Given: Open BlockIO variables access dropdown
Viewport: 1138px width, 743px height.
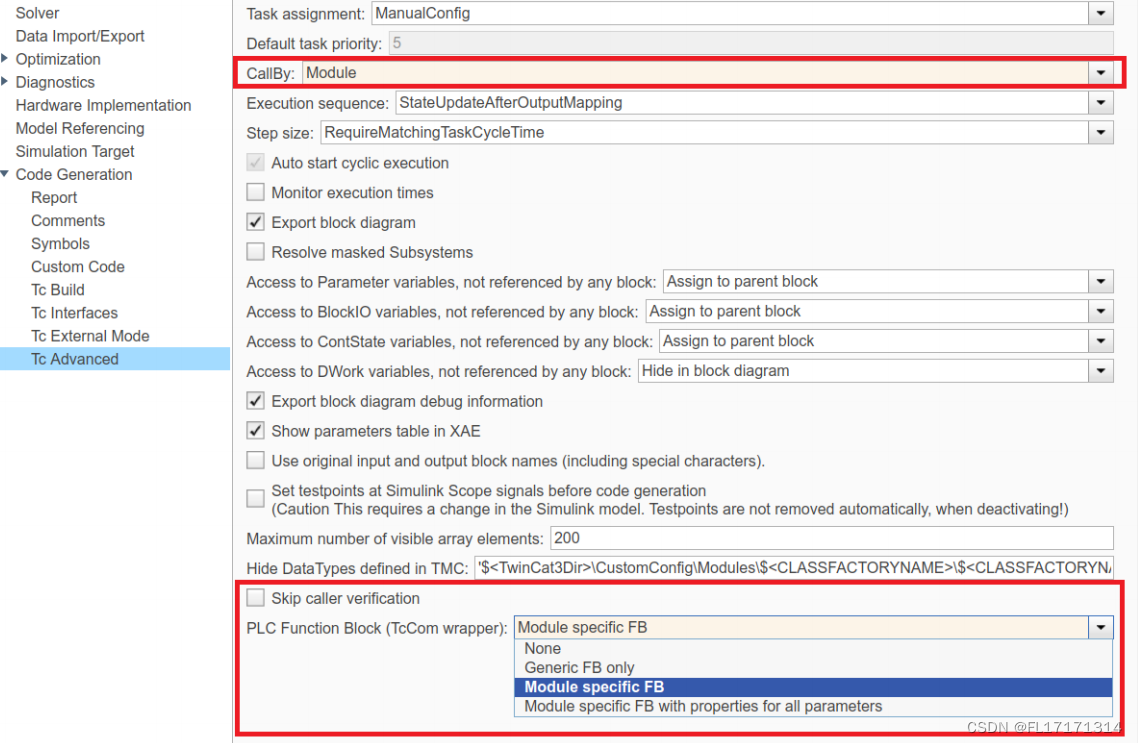Looking at the screenshot, I should pyautogui.click(x=1101, y=311).
